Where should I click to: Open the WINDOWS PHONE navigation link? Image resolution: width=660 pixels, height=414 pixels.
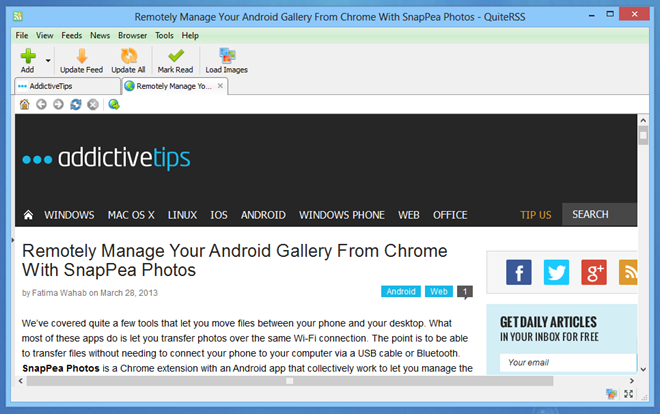(342, 215)
